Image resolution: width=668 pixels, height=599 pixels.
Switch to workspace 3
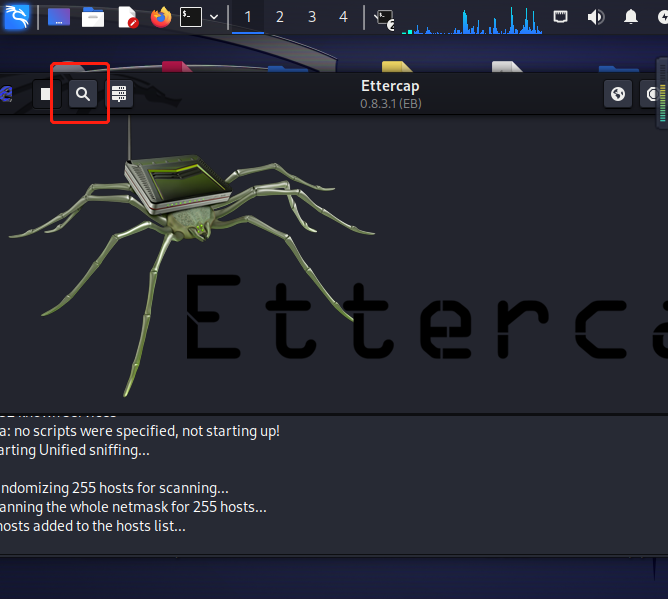pyautogui.click(x=312, y=17)
